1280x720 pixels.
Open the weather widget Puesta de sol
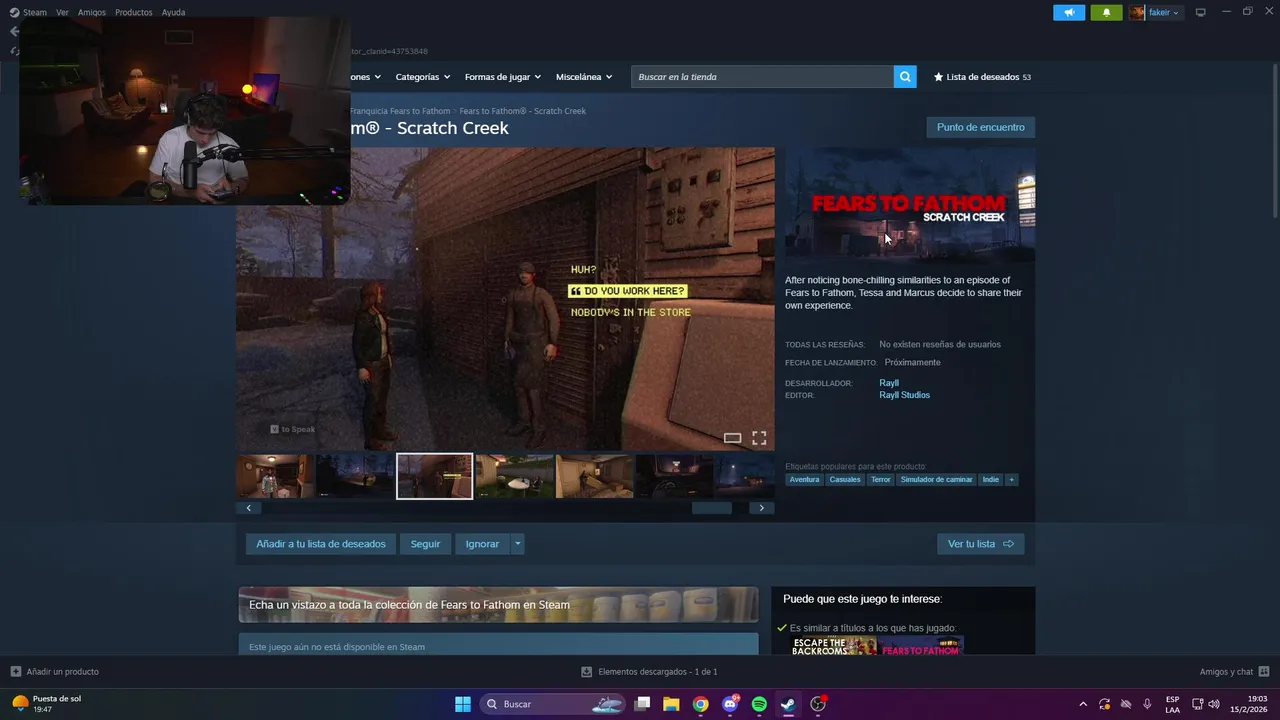click(x=46, y=704)
